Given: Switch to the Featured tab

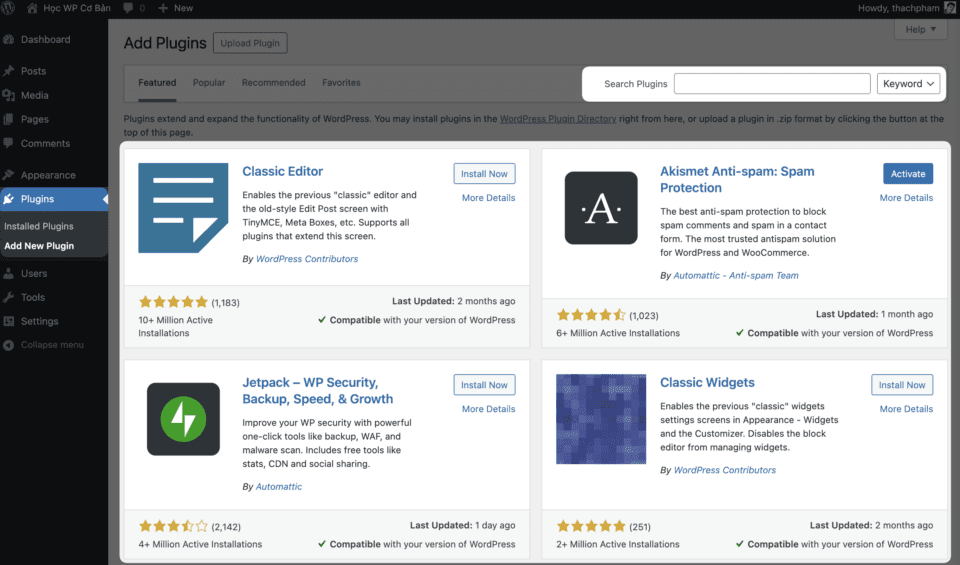Looking at the screenshot, I should point(157,83).
